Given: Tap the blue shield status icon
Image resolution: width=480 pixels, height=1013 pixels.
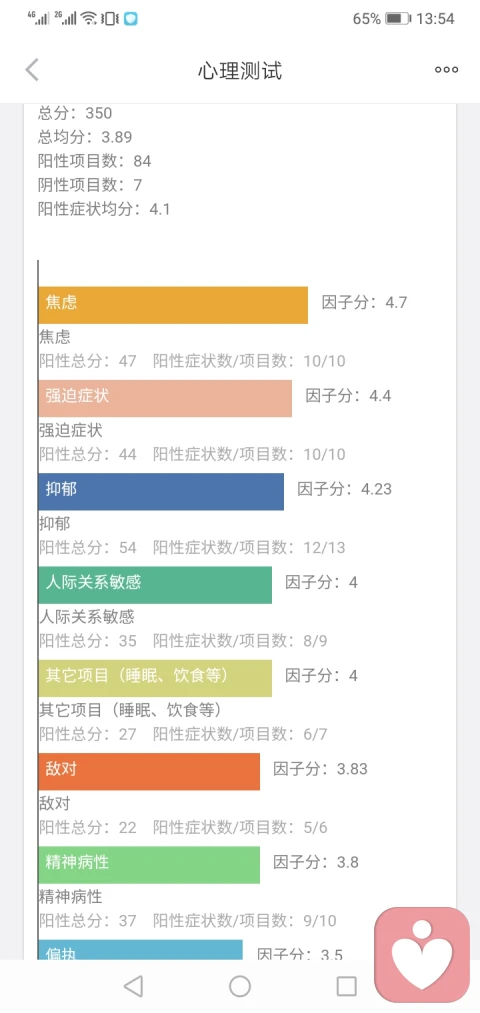Looking at the screenshot, I should coord(130,19).
